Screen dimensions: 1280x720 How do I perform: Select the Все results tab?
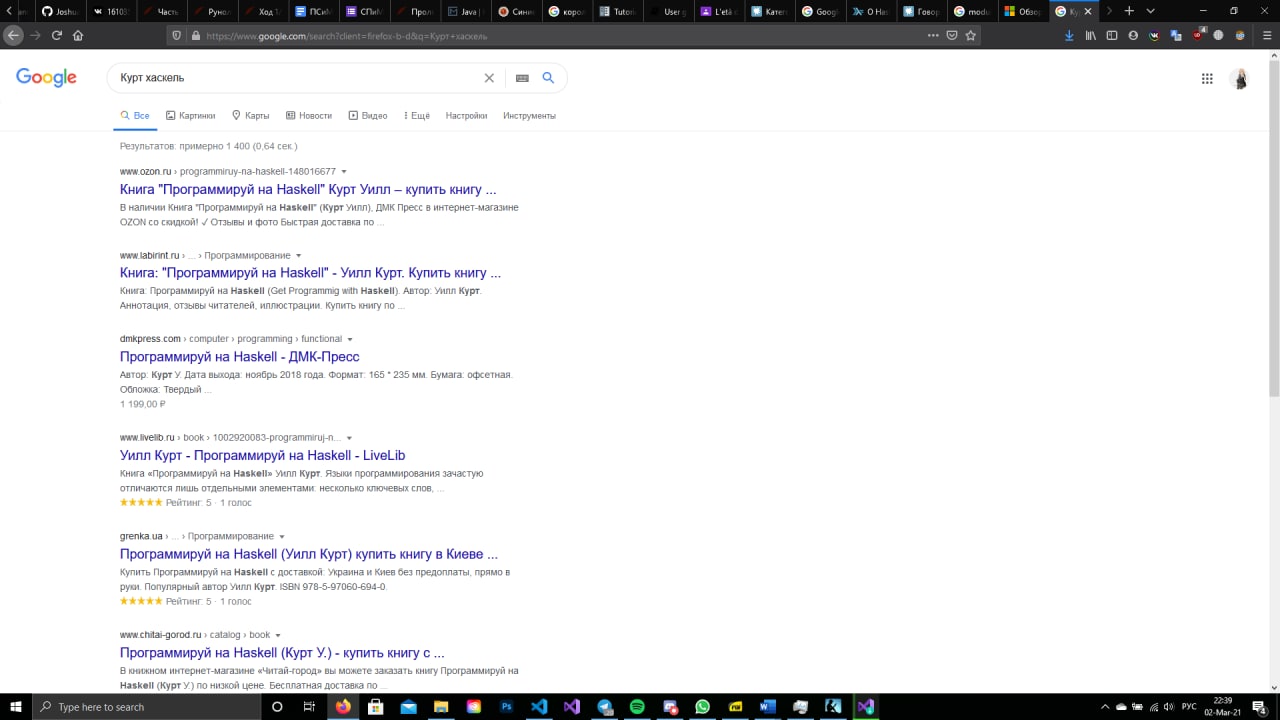[135, 116]
